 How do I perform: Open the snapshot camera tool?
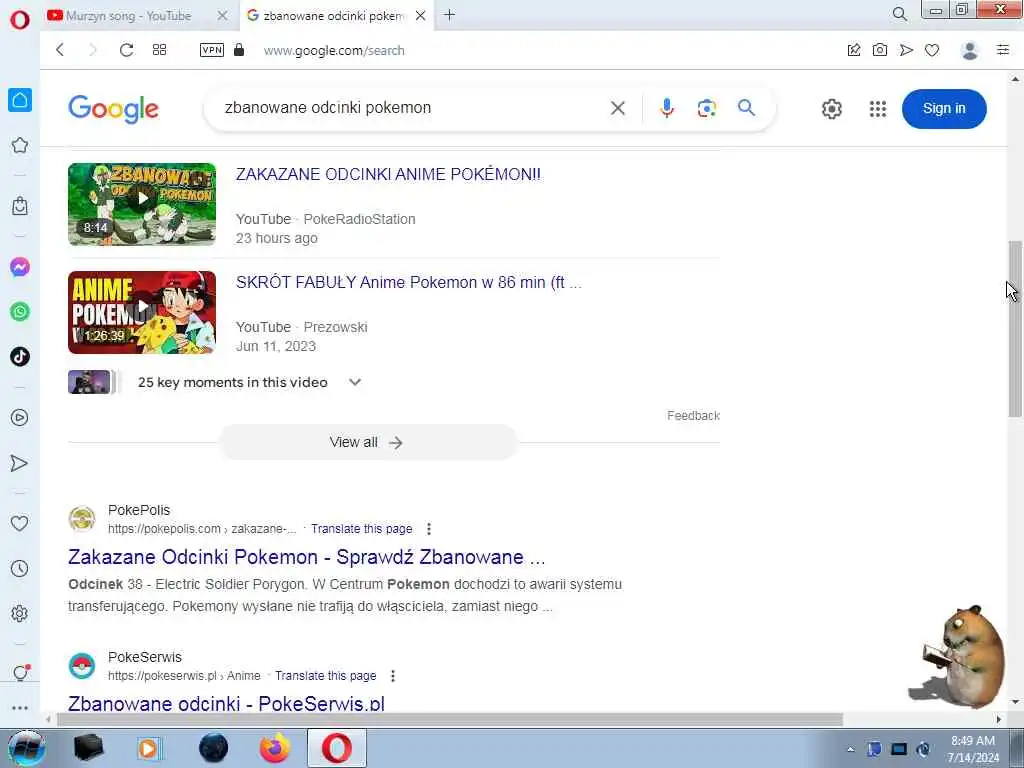pyautogui.click(x=880, y=50)
